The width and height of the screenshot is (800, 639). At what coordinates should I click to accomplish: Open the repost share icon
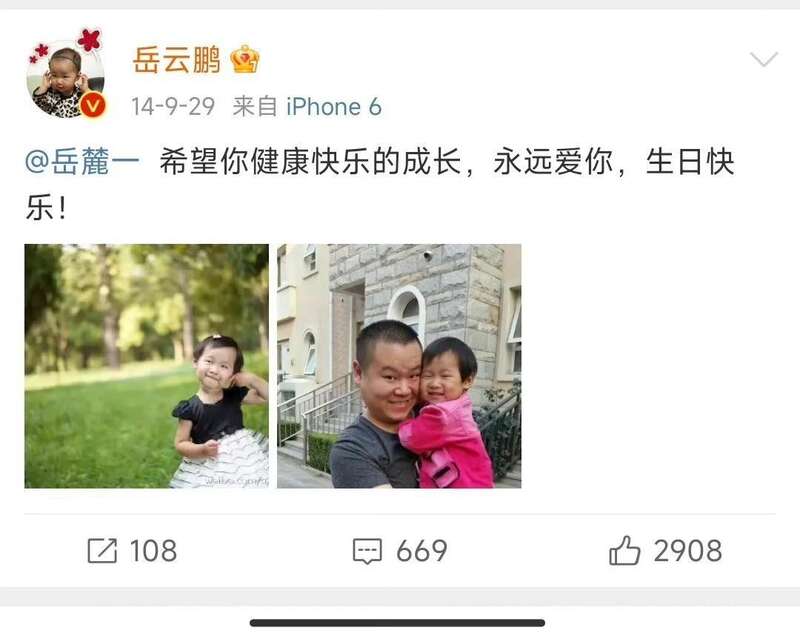(102, 551)
